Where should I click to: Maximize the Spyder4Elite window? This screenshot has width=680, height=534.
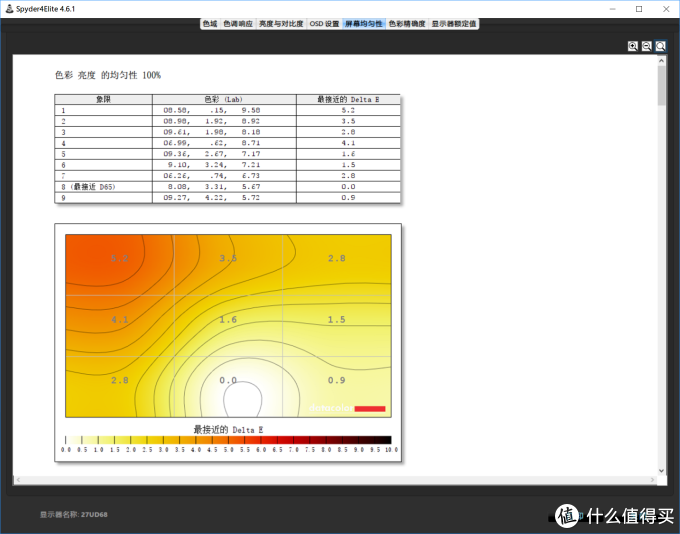pyautogui.click(x=639, y=9)
